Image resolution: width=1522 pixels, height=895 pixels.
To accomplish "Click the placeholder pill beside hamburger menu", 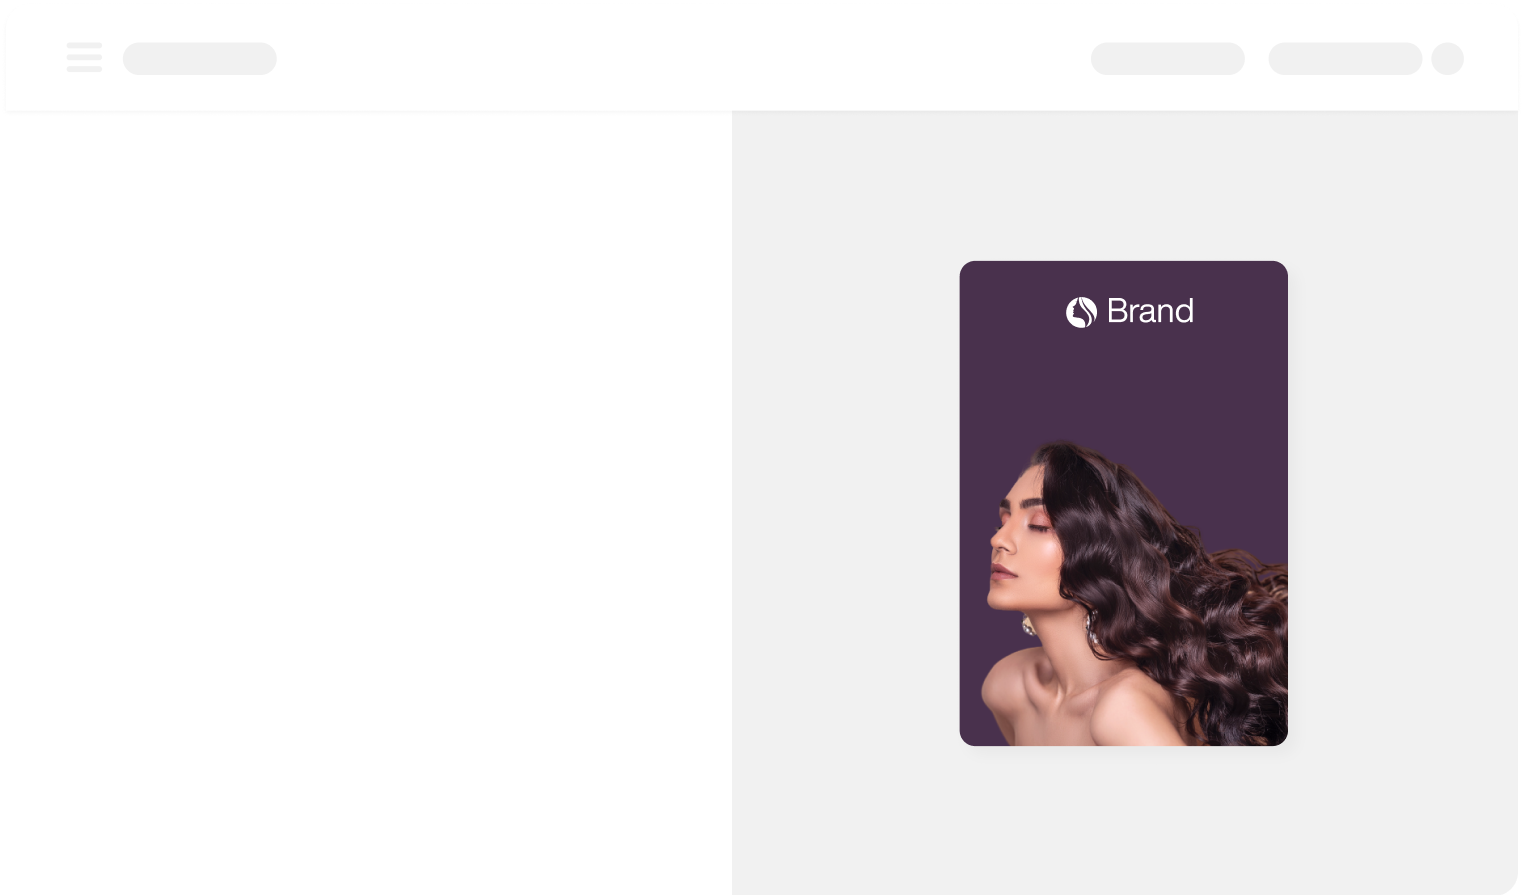I will 200,58.
